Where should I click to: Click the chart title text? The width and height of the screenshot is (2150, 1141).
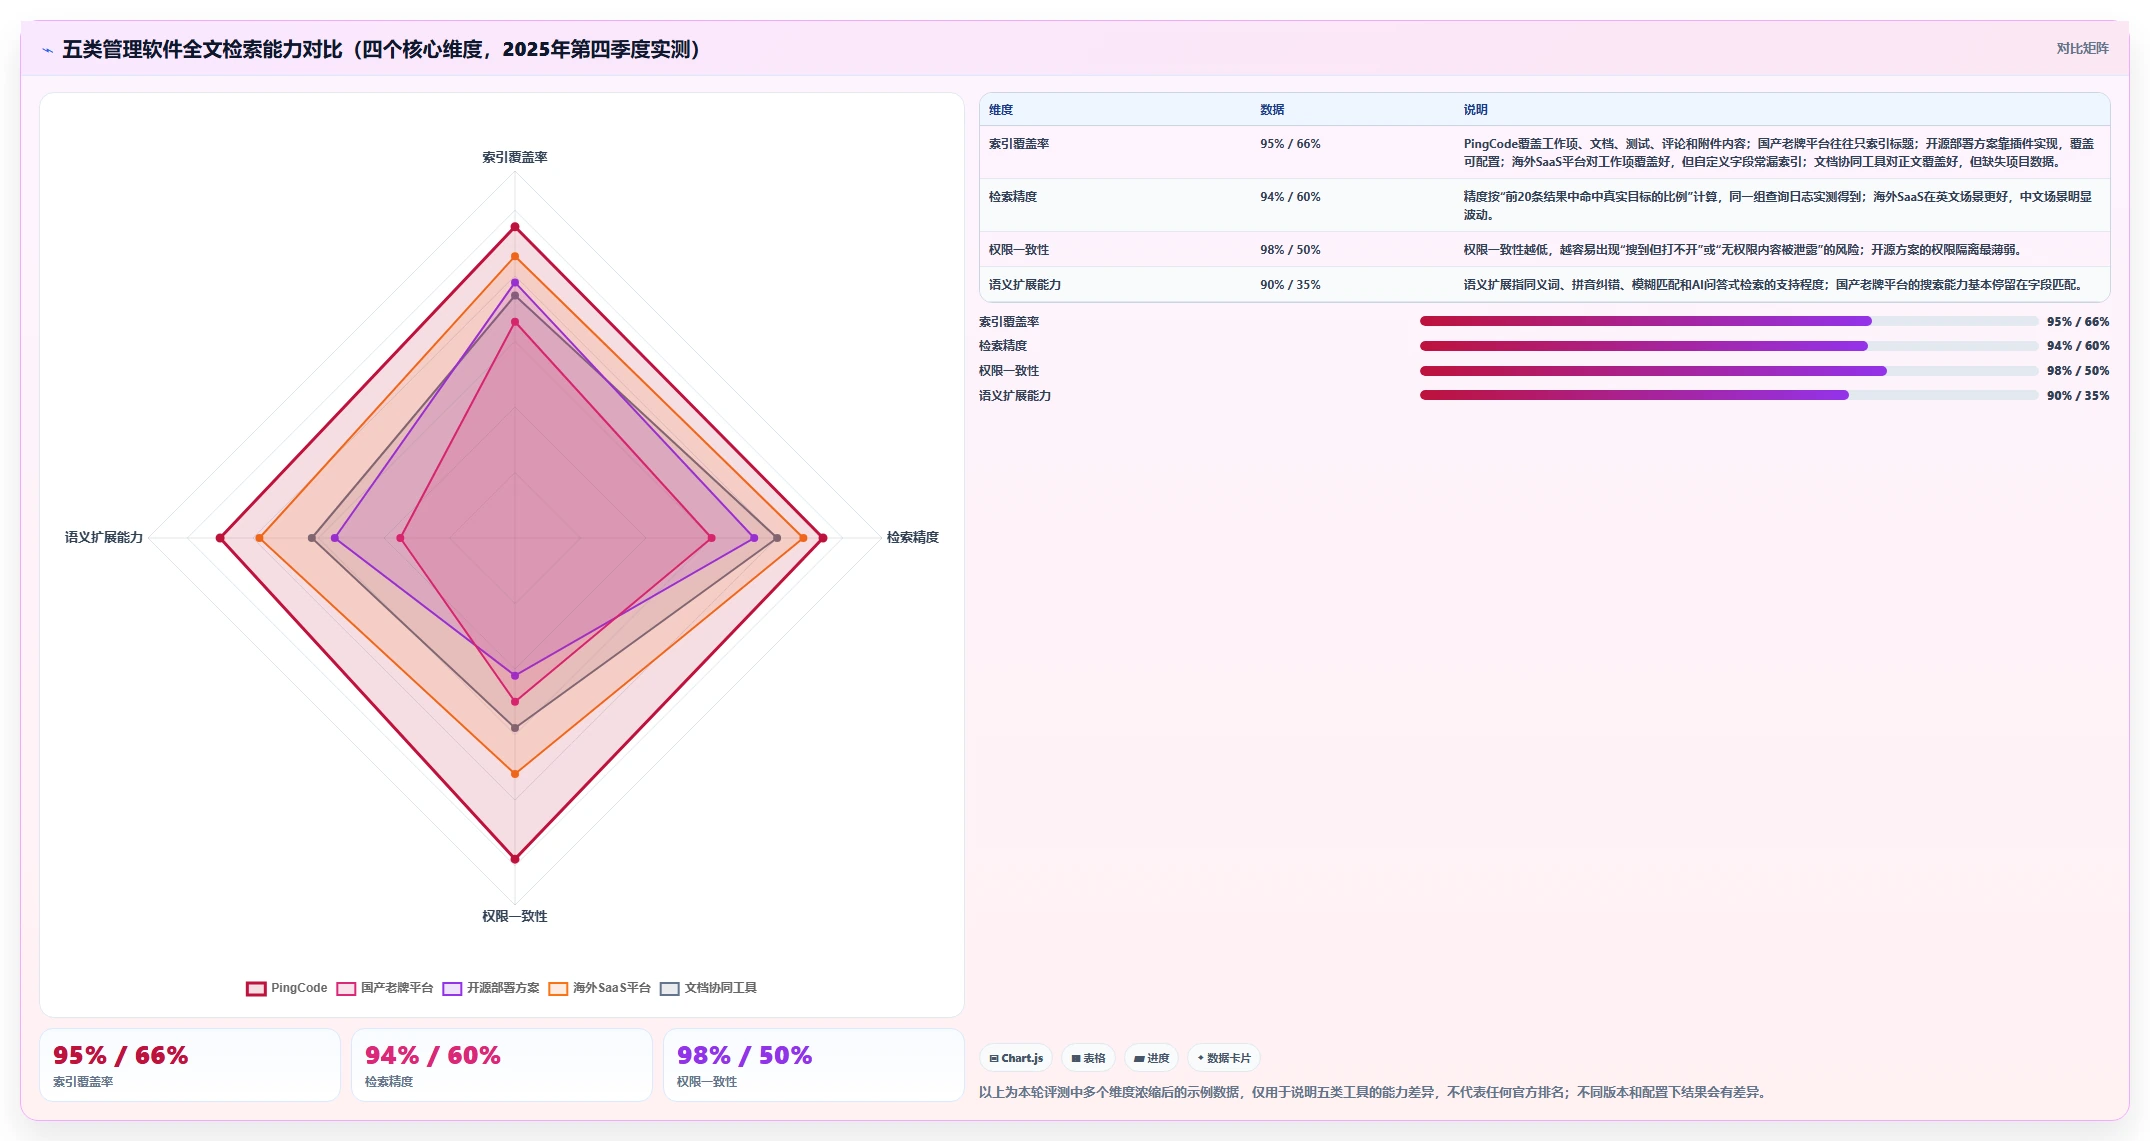[386, 49]
